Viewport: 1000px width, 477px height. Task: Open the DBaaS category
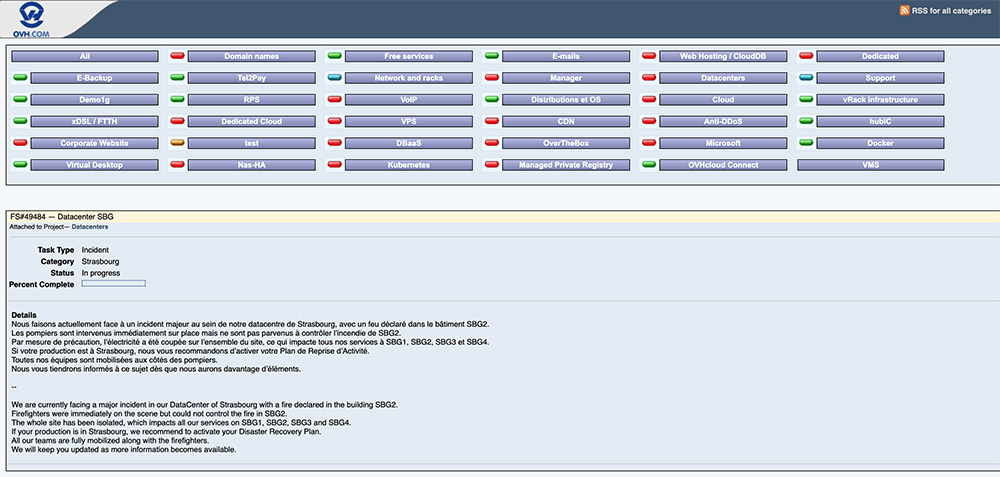point(409,143)
